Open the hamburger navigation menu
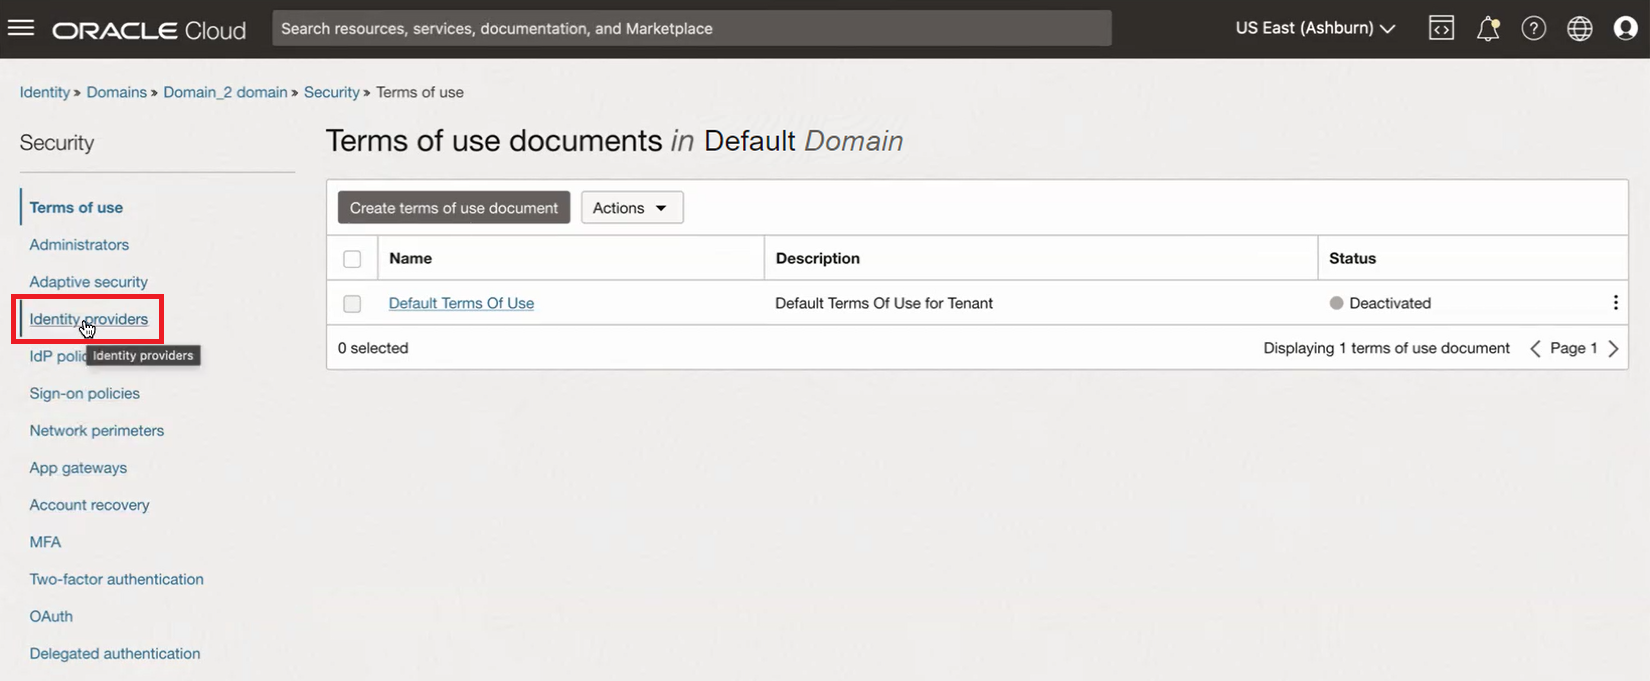The width and height of the screenshot is (1650, 681). [21, 28]
